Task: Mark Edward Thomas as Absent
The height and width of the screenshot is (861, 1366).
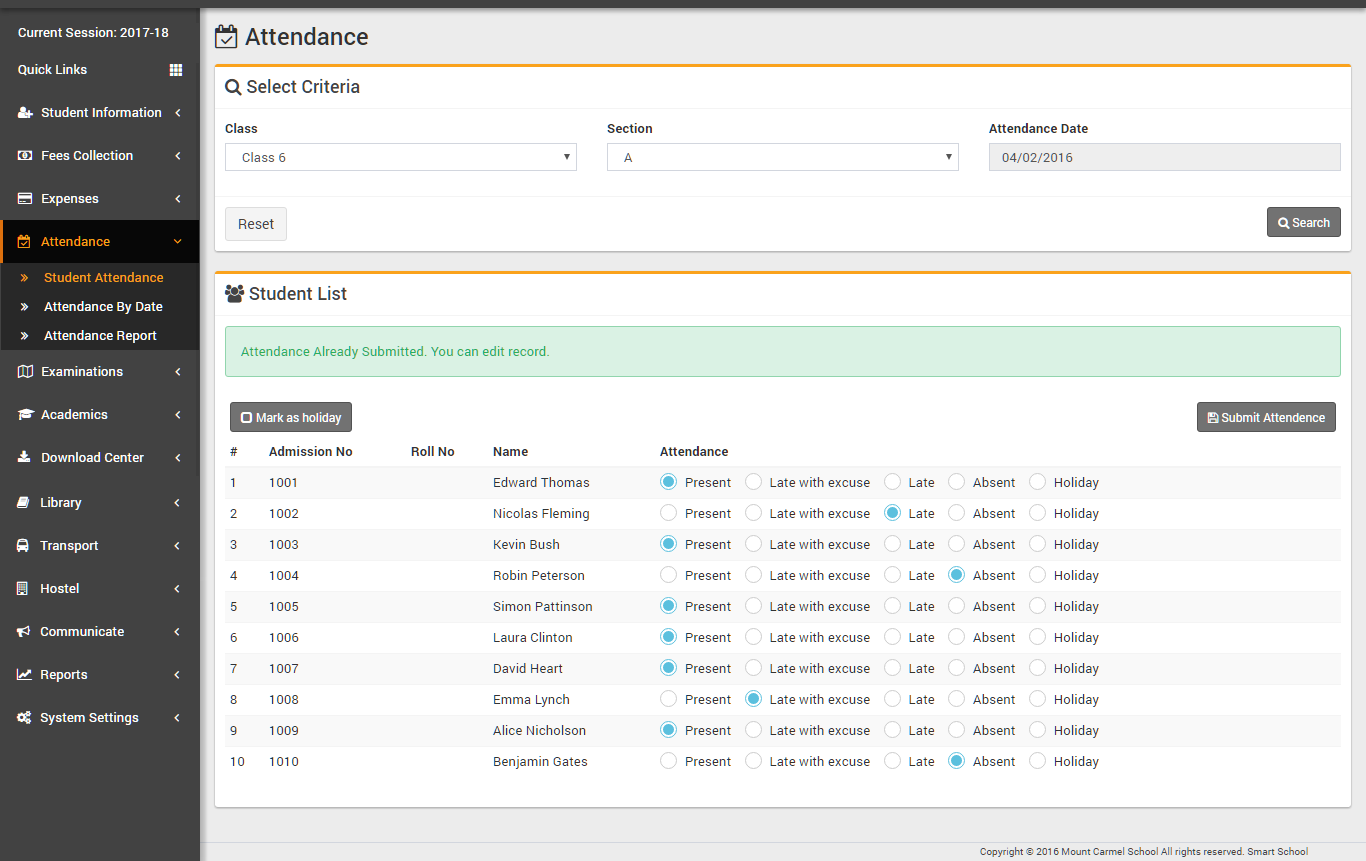Action: 956,482
